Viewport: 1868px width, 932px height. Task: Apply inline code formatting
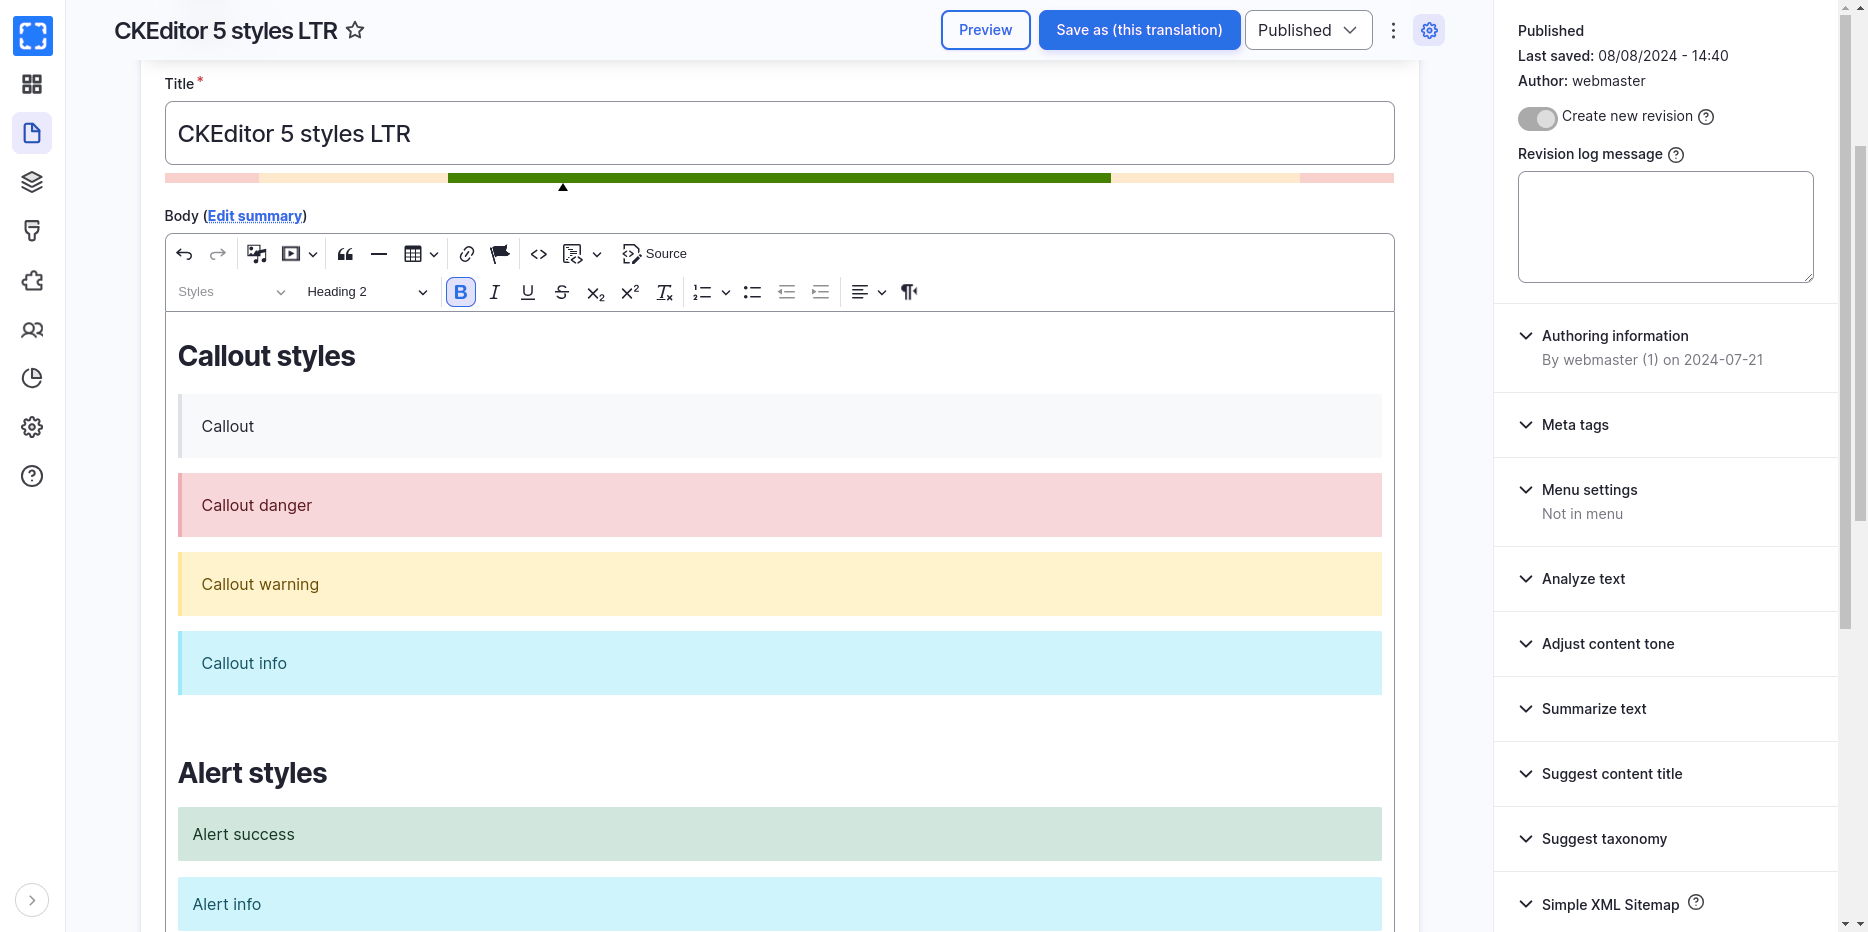(x=539, y=254)
